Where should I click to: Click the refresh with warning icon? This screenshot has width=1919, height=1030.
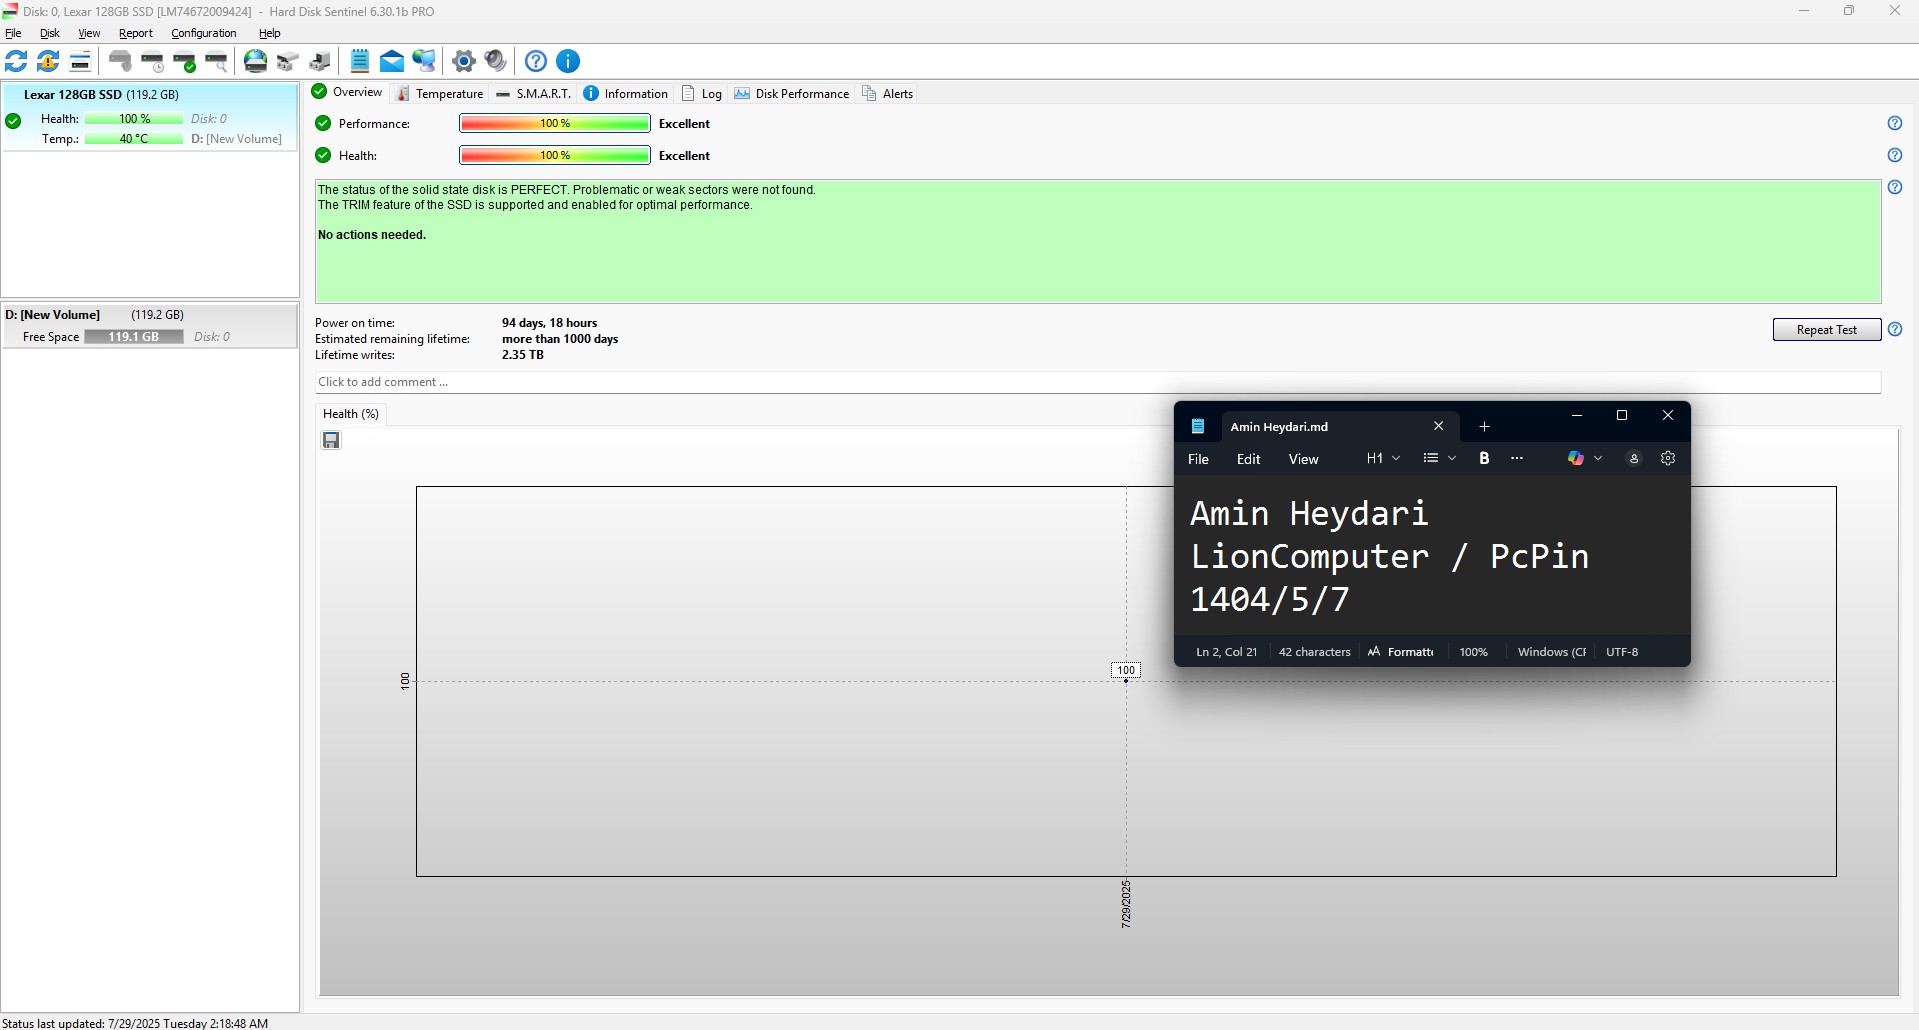[x=48, y=61]
